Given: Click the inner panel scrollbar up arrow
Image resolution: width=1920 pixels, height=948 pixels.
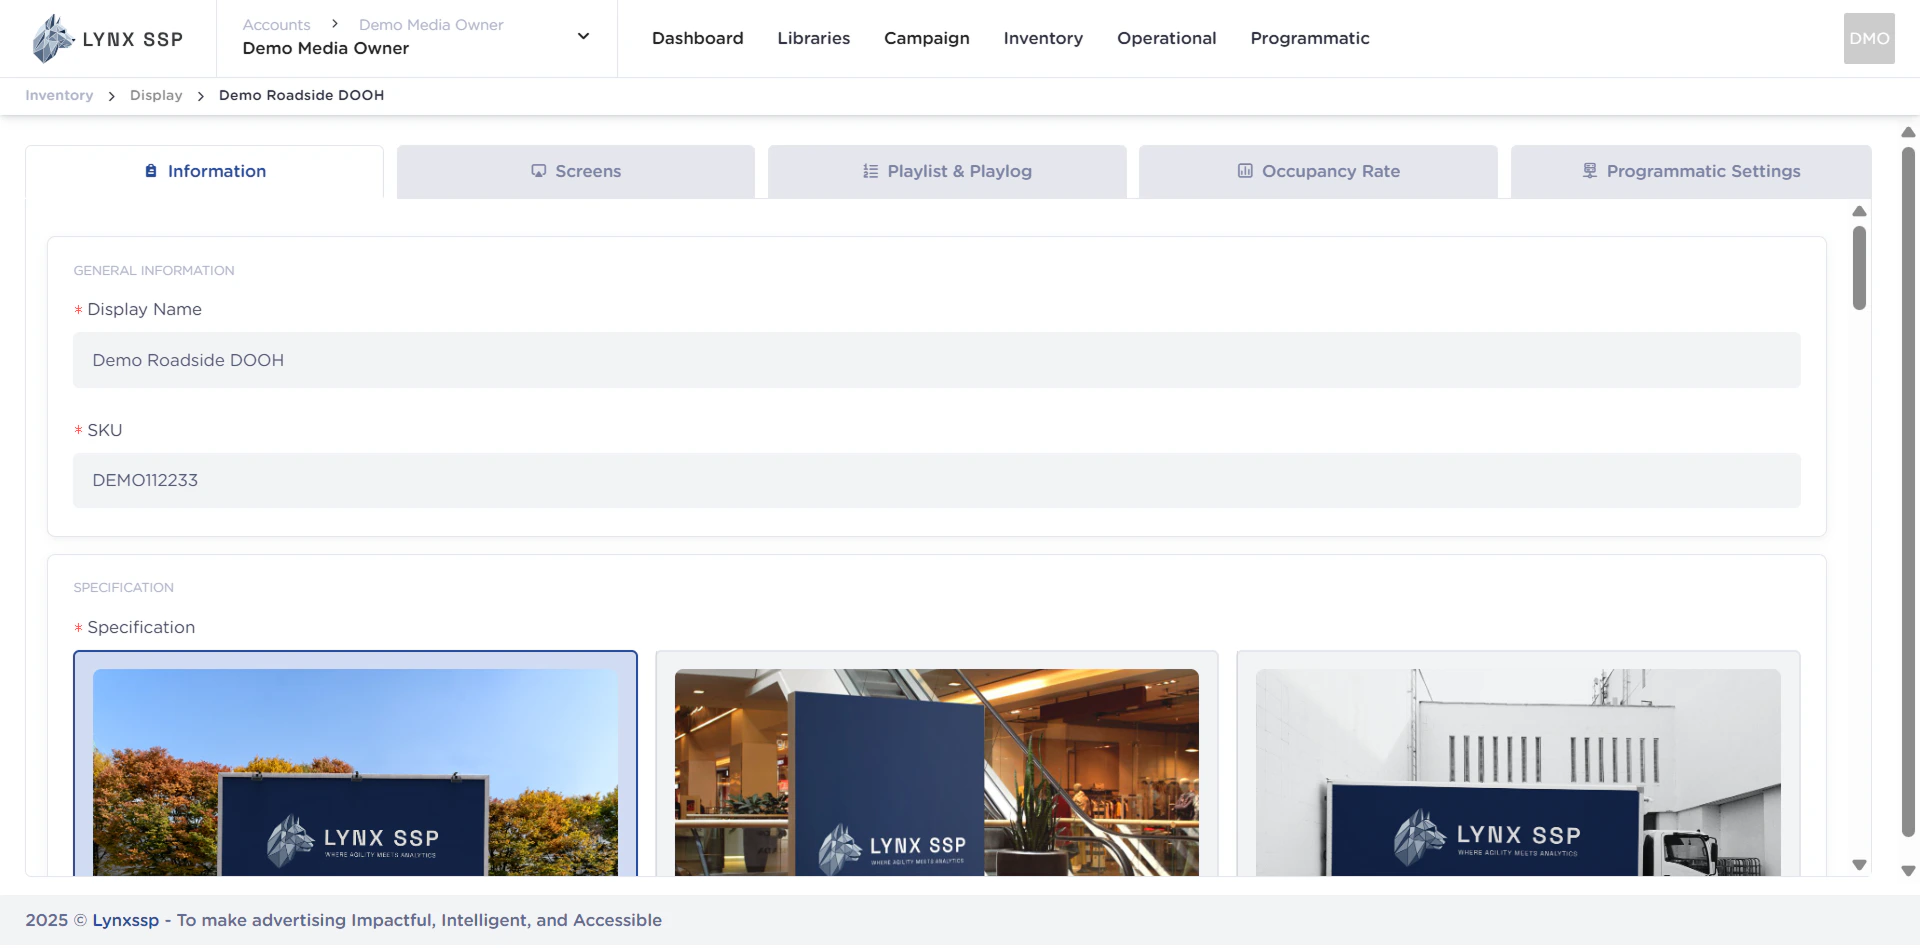Looking at the screenshot, I should pos(1859,211).
